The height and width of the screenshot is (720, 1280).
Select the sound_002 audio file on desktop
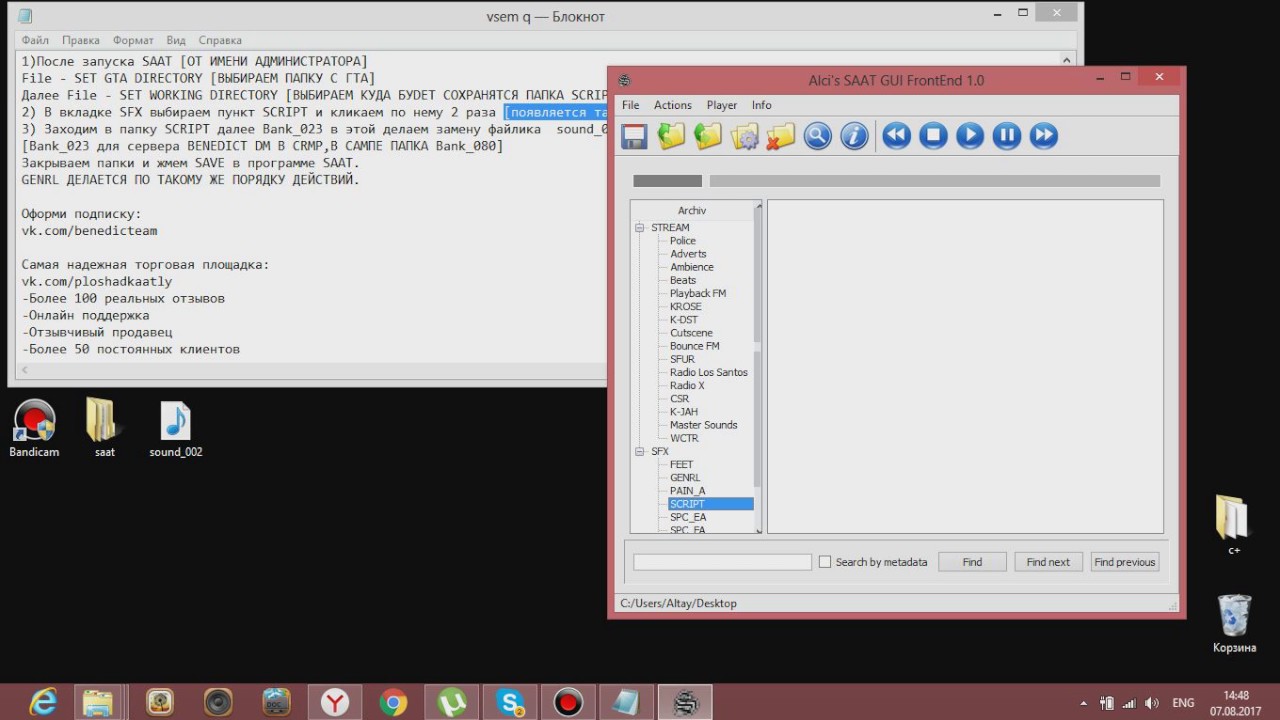point(176,428)
